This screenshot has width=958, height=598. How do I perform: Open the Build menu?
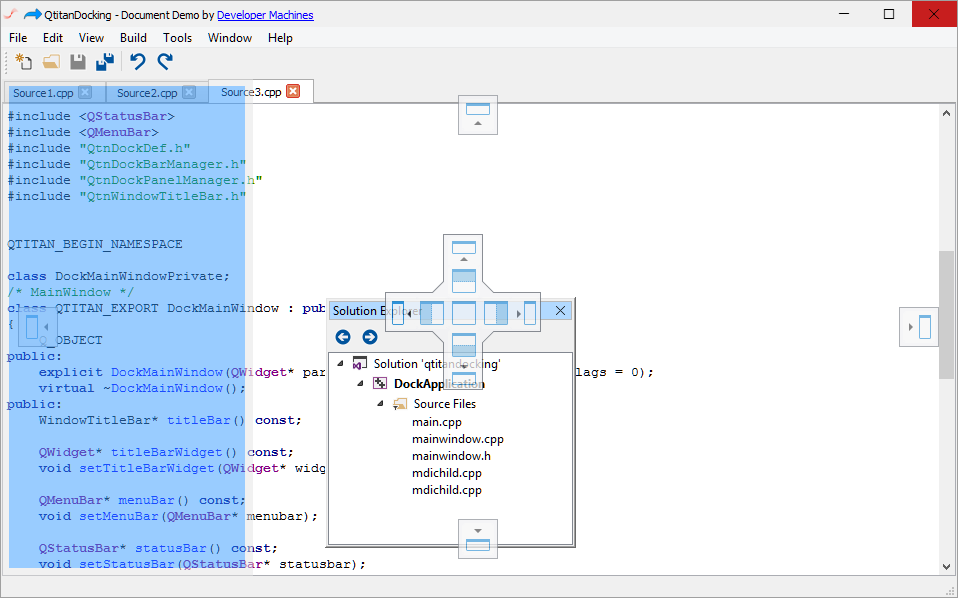(x=133, y=38)
